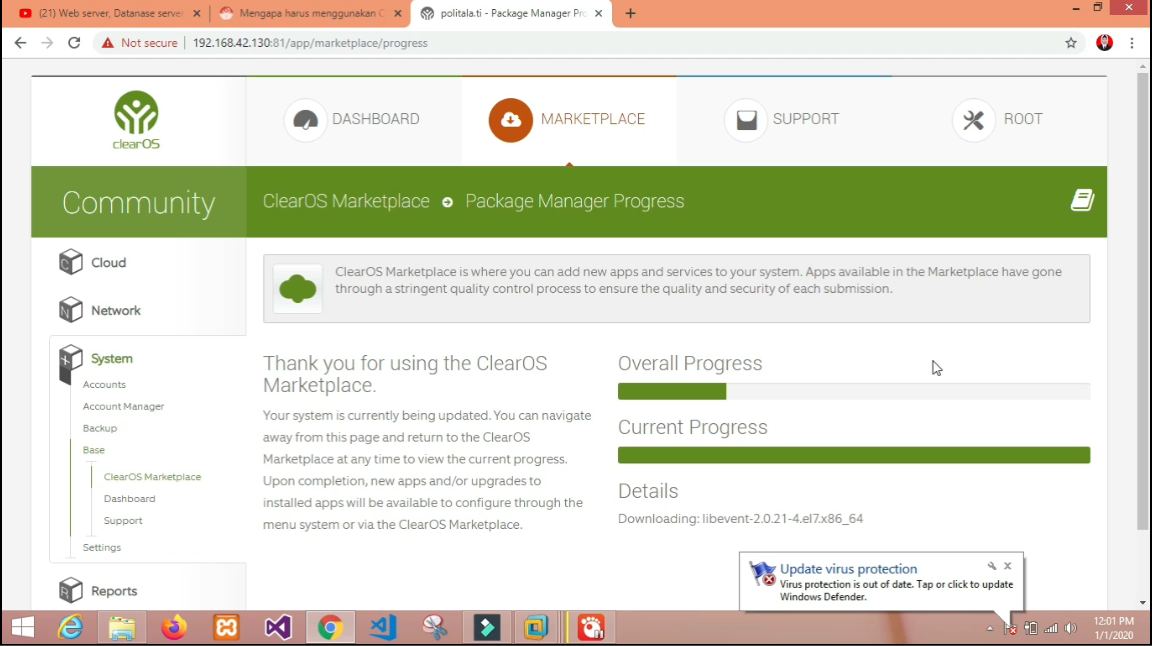
Task: Open Accounts under System
Action: (104, 384)
